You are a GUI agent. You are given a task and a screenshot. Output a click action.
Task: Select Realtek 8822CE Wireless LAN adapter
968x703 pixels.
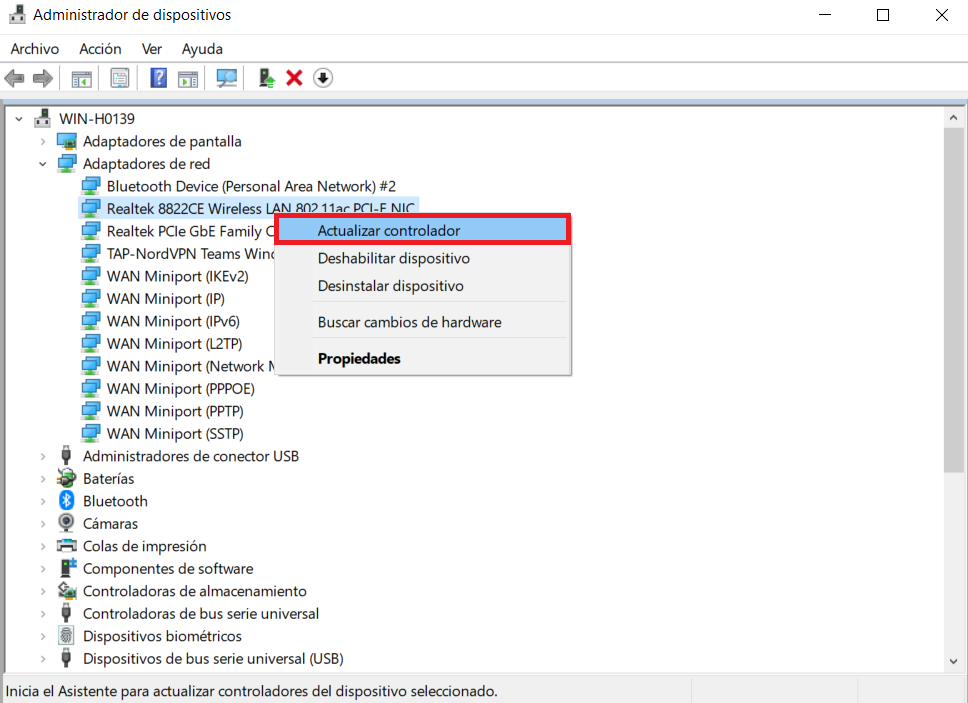pyautogui.click(x=261, y=209)
